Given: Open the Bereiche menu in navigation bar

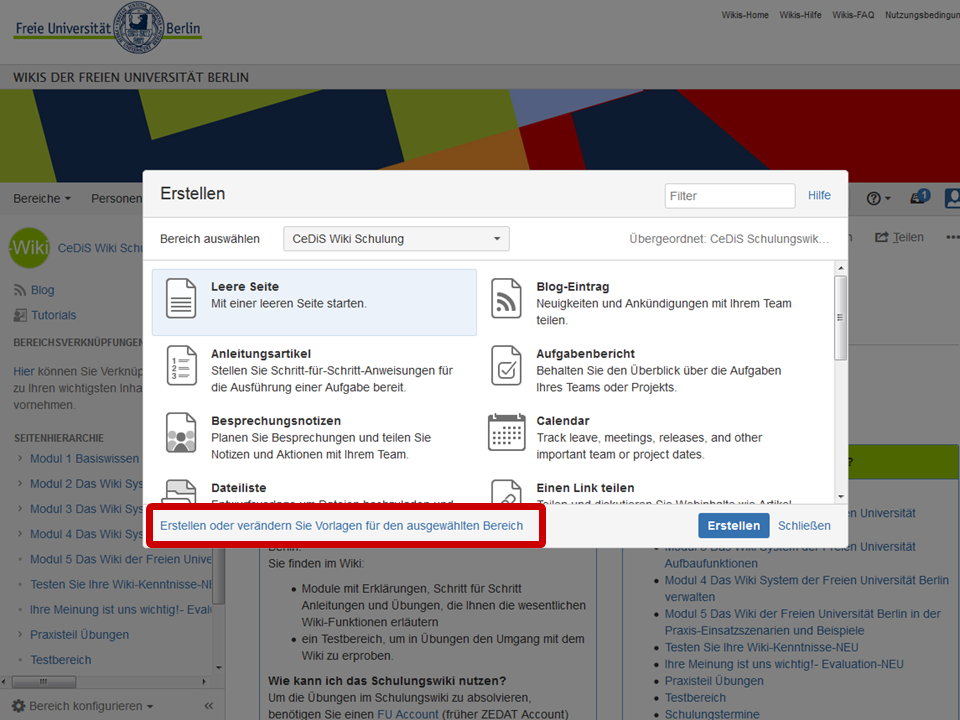Looking at the screenshot, I should (42, 198).
